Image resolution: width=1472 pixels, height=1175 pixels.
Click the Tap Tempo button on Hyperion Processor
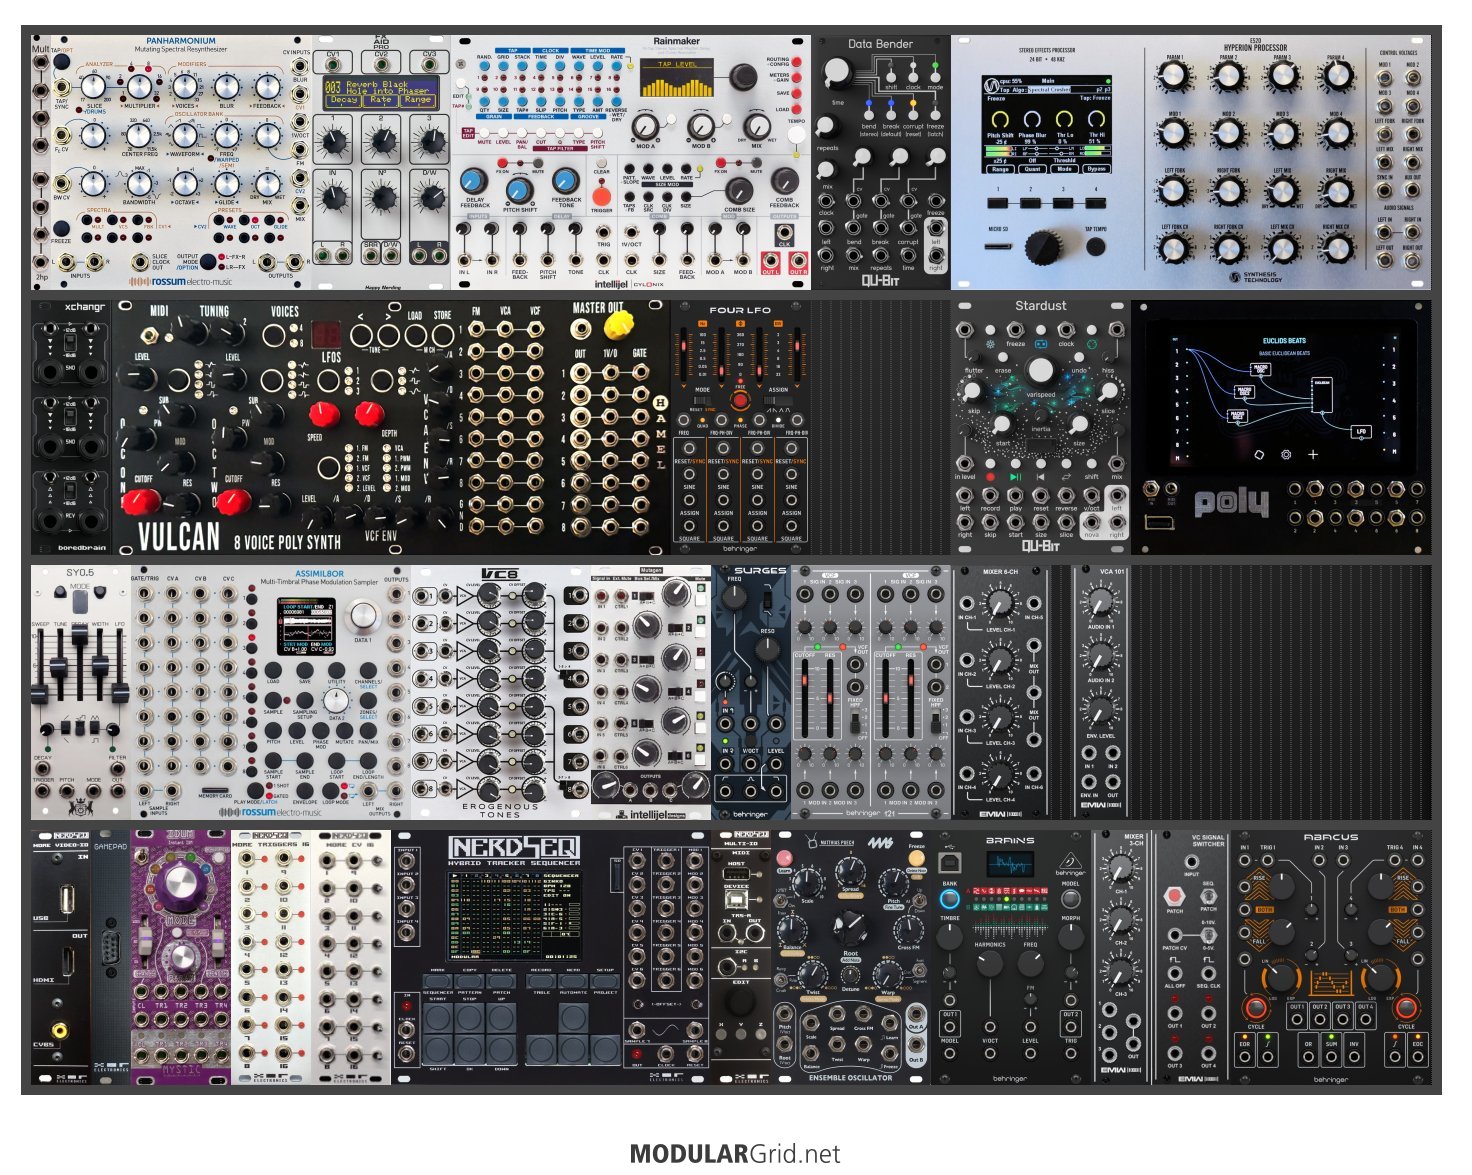coord(1096,245)
